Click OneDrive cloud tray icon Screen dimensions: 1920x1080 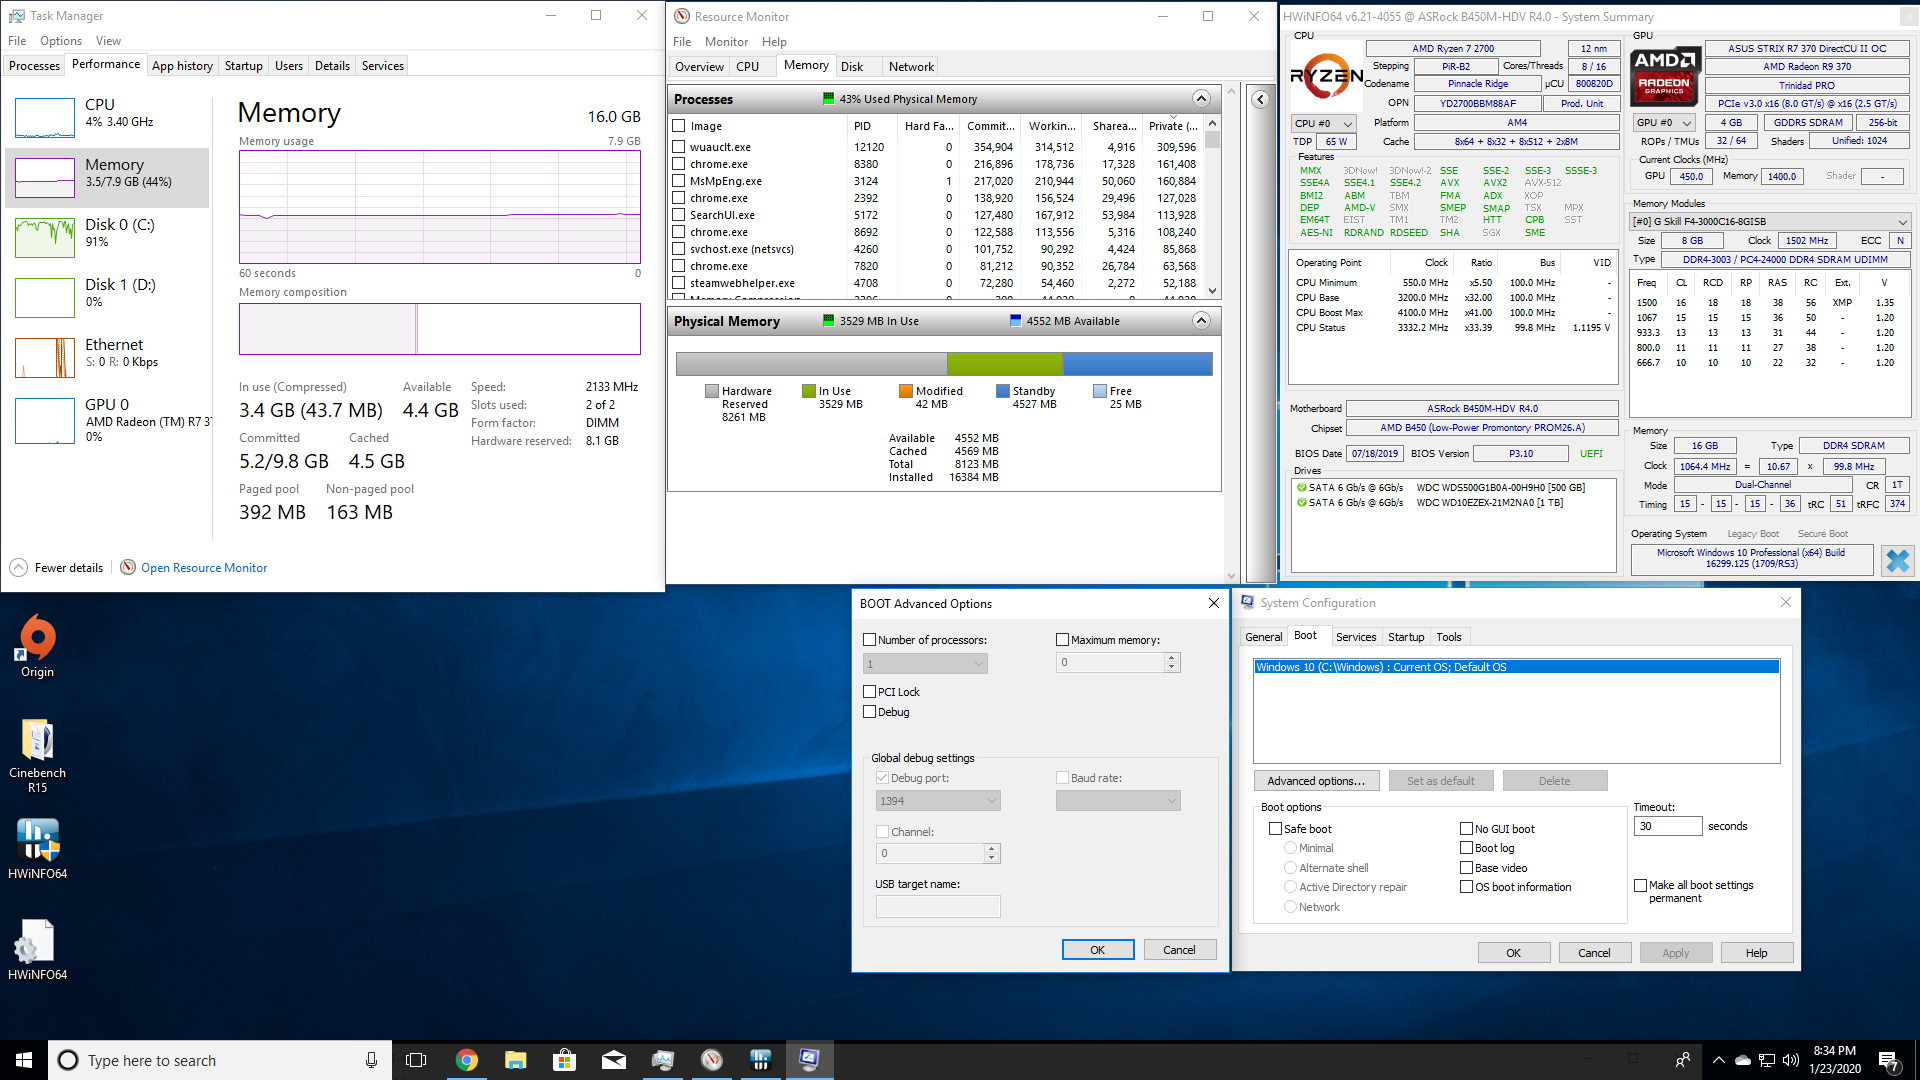1742,1060
